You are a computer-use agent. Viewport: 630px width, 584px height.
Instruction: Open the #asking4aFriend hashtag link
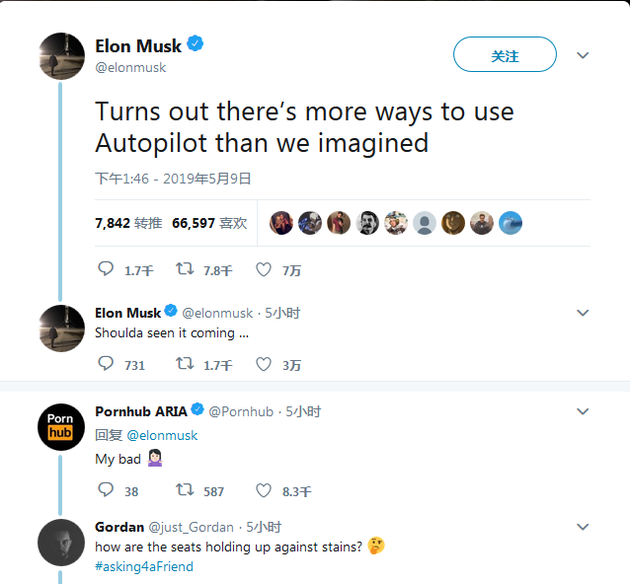[x=144, y=566]
